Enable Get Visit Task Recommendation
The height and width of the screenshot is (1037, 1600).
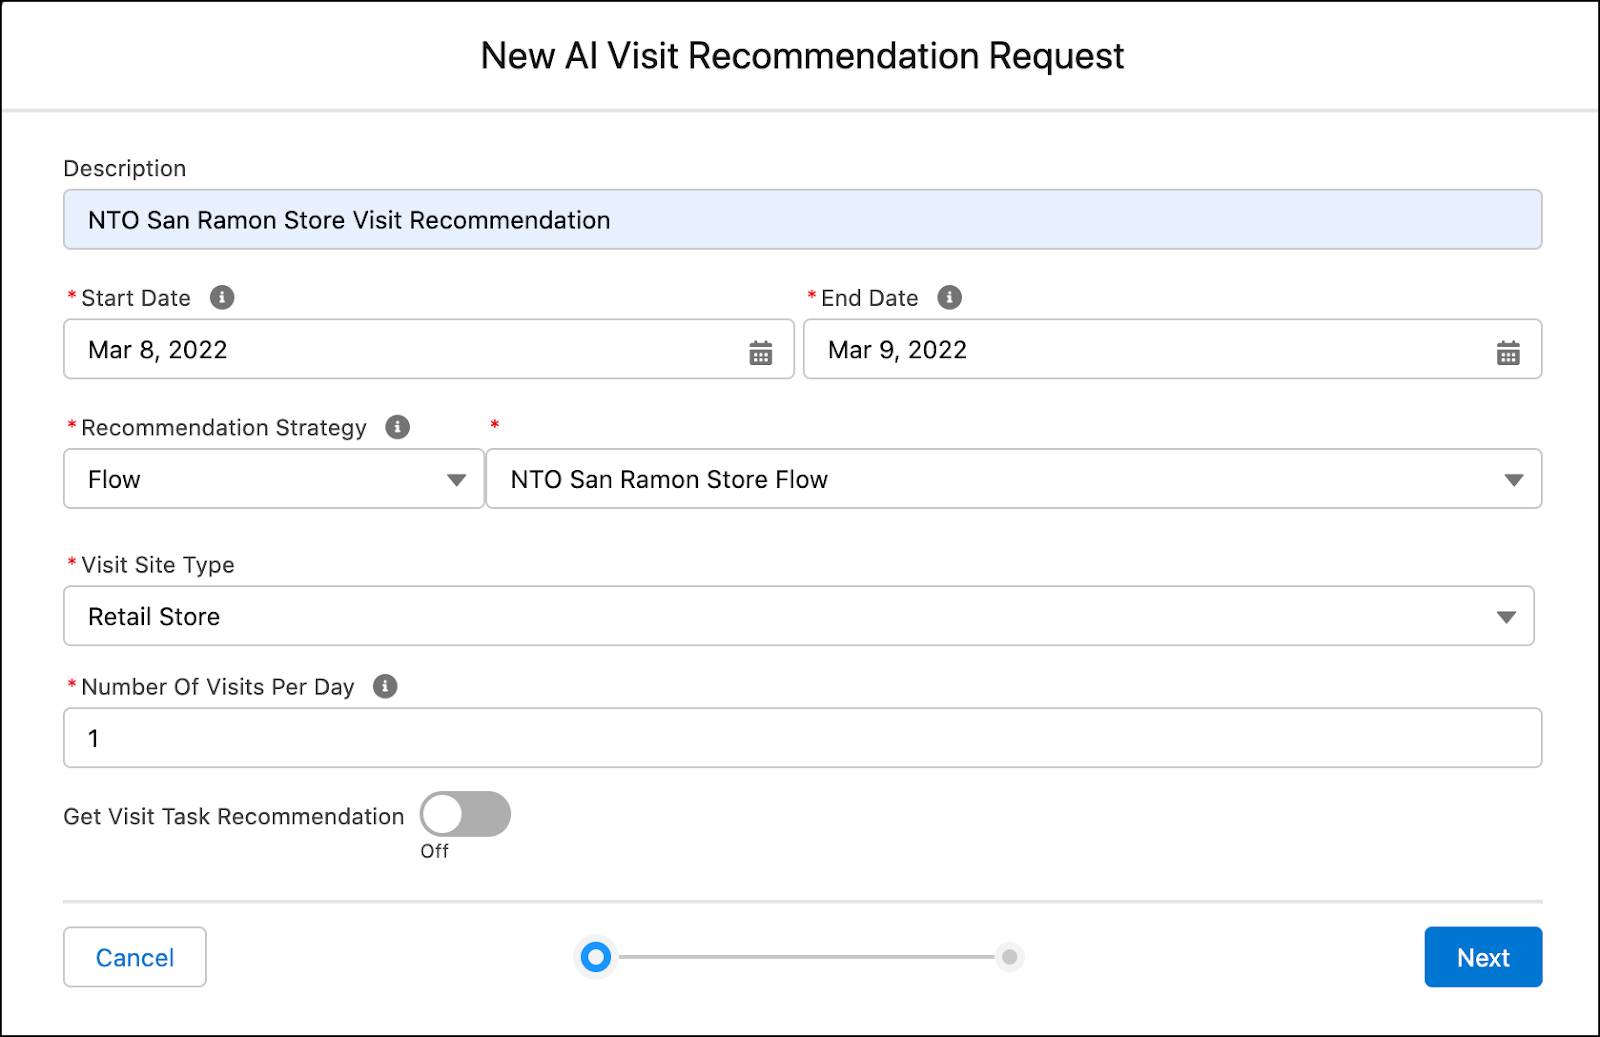465,815
